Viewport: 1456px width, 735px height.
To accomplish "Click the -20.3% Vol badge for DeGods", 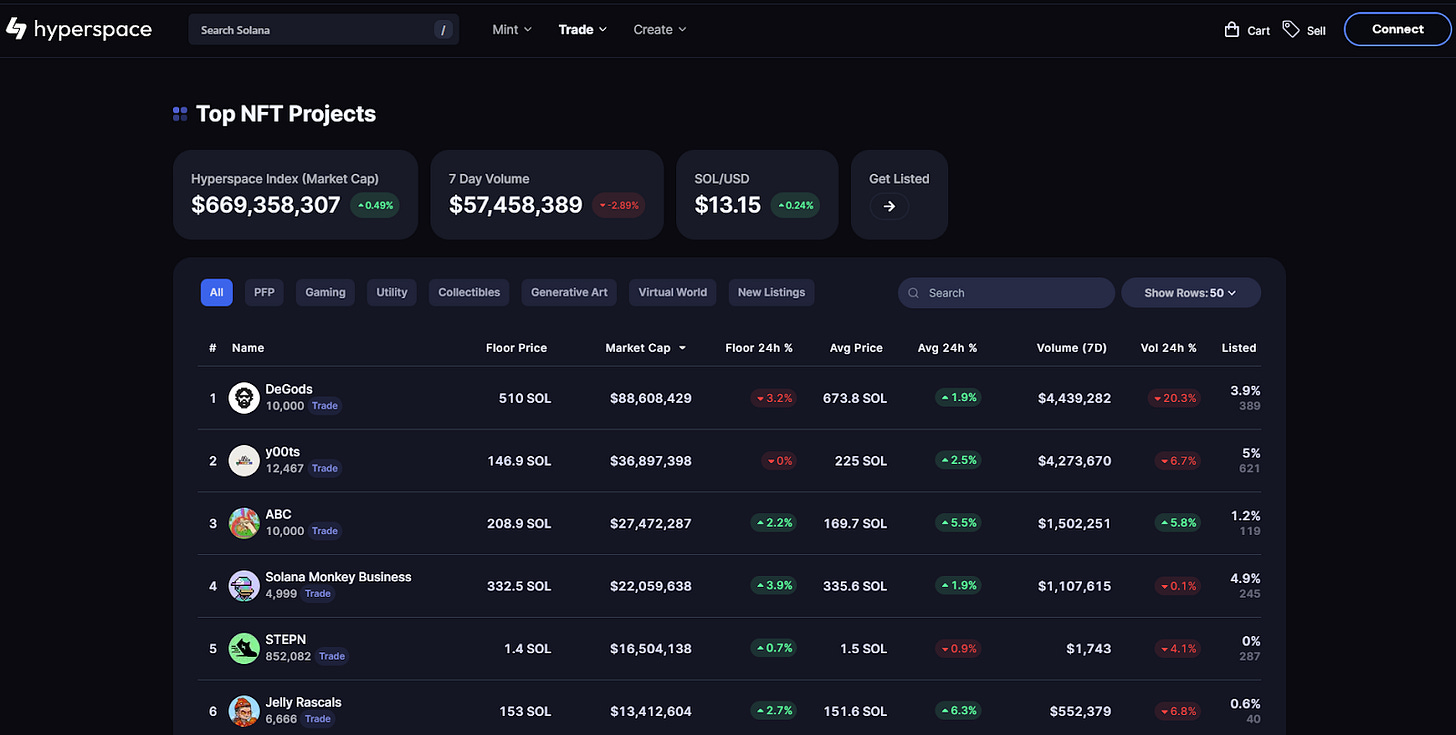I will coord(1174,398).
